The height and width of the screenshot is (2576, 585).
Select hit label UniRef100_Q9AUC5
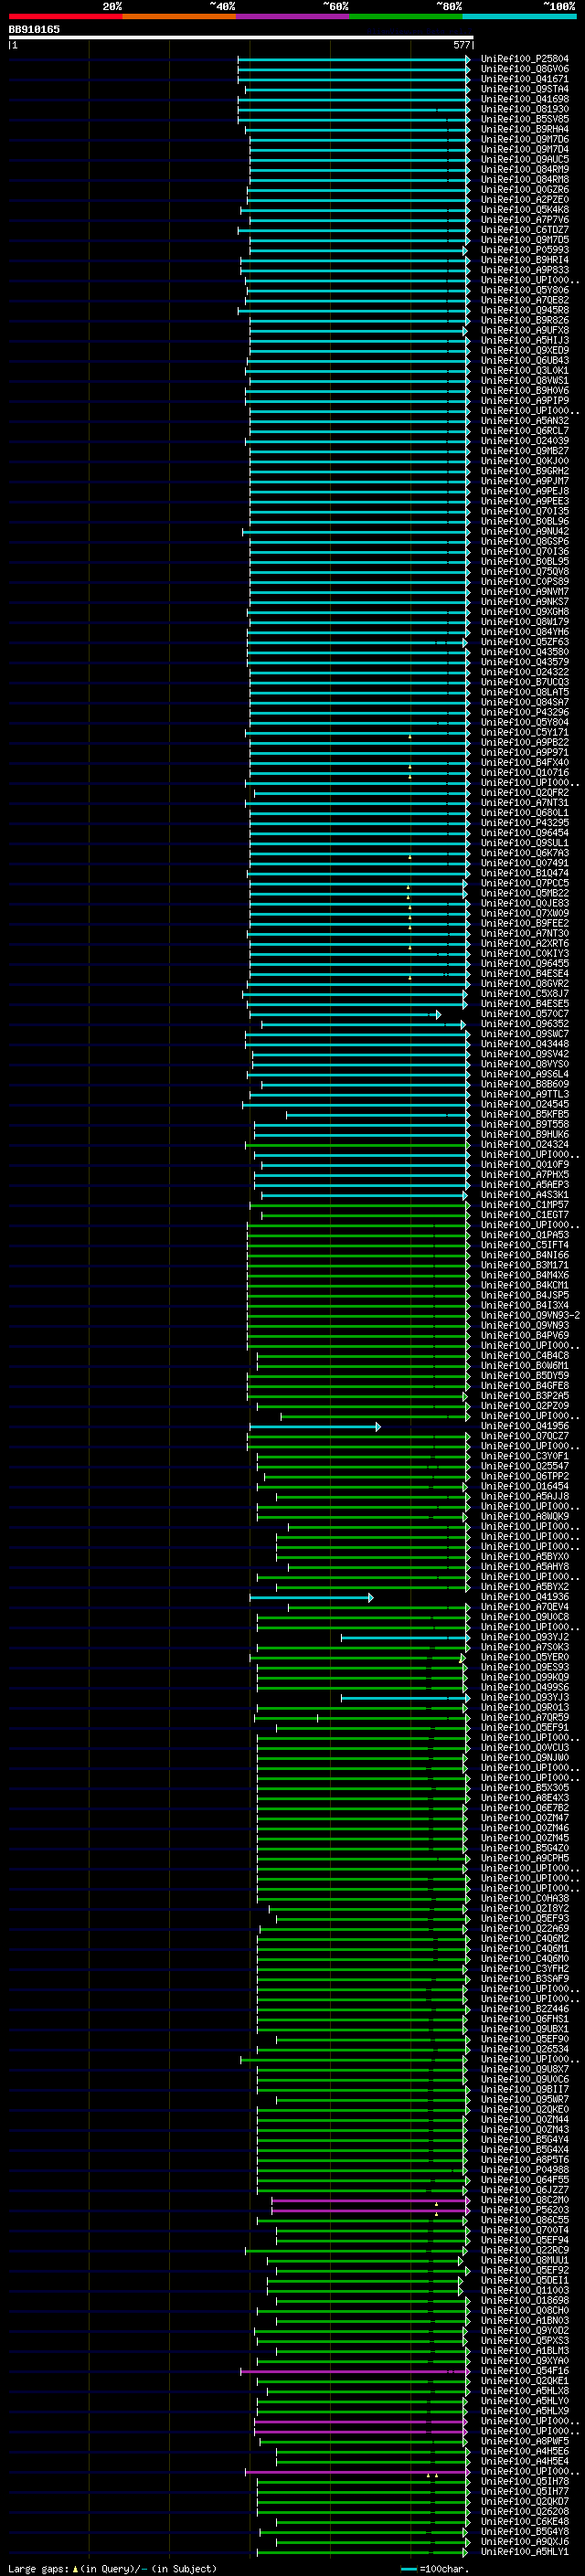(x=524, y=159)
